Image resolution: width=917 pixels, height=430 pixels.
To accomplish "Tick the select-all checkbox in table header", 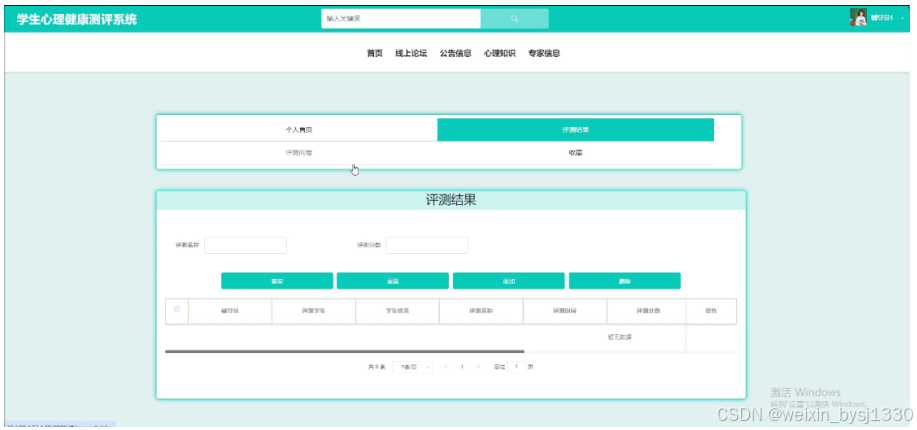I will (177, 309).
